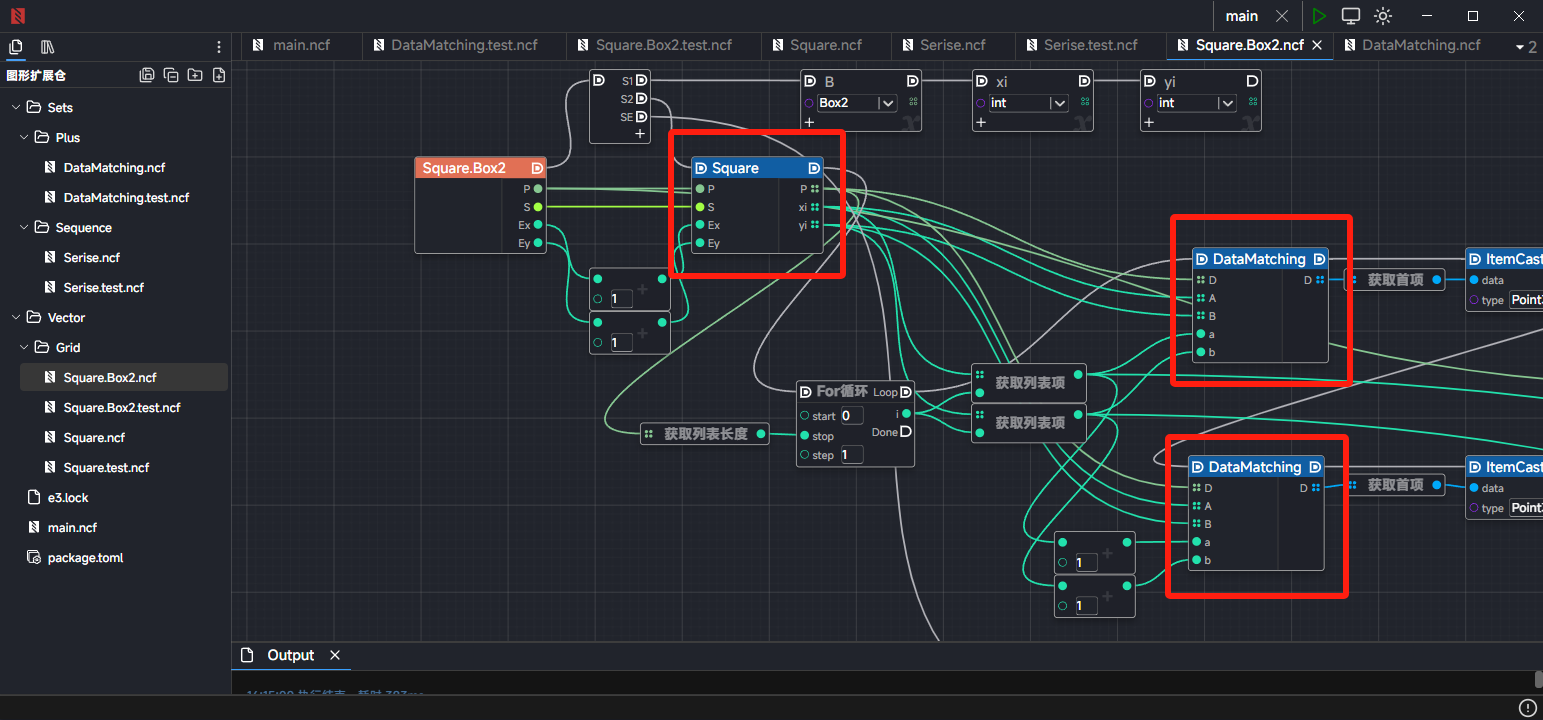Switch to the main.ncf tab
This screenshot has height=720, width=1543.
[301, 45]
